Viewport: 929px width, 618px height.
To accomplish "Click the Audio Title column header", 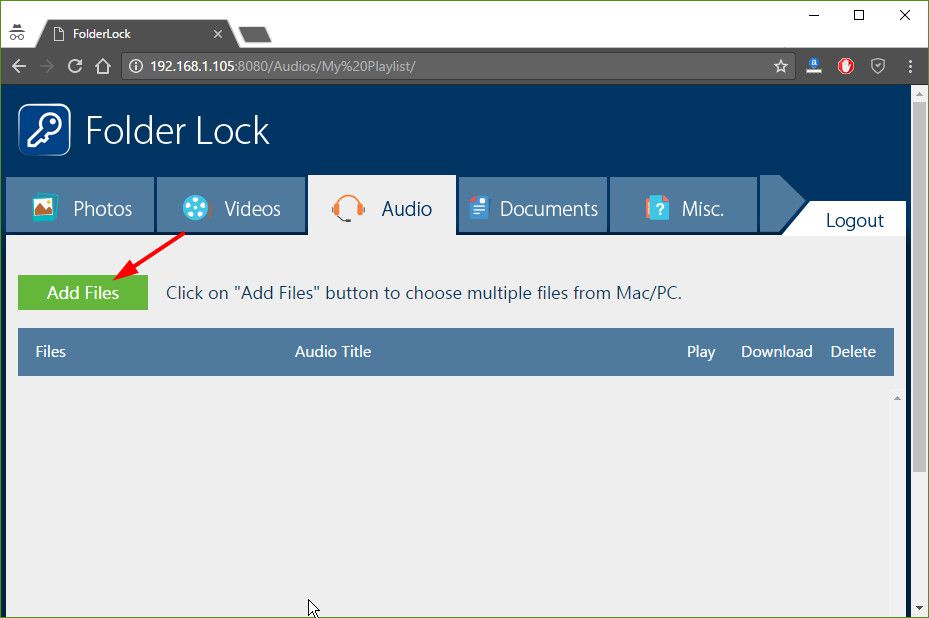I will [x=333, y=351].
